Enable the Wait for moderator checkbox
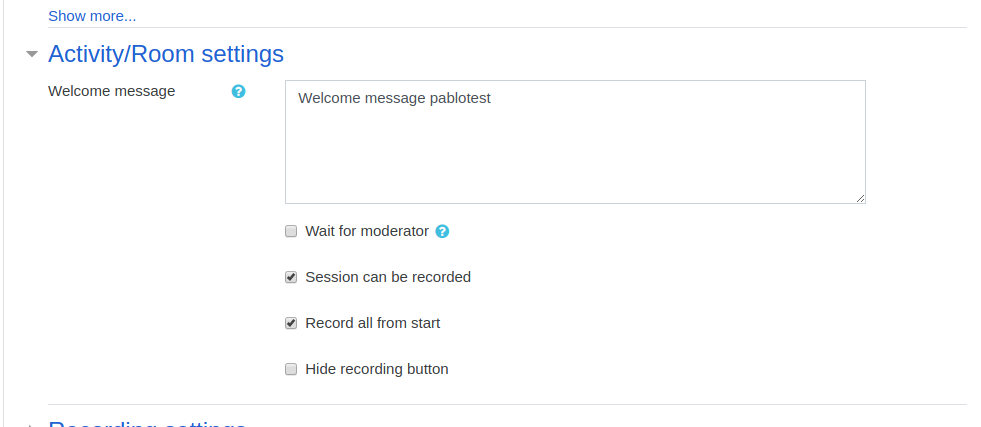This screenshot has height=427, width=981. (x=291, y=231)
